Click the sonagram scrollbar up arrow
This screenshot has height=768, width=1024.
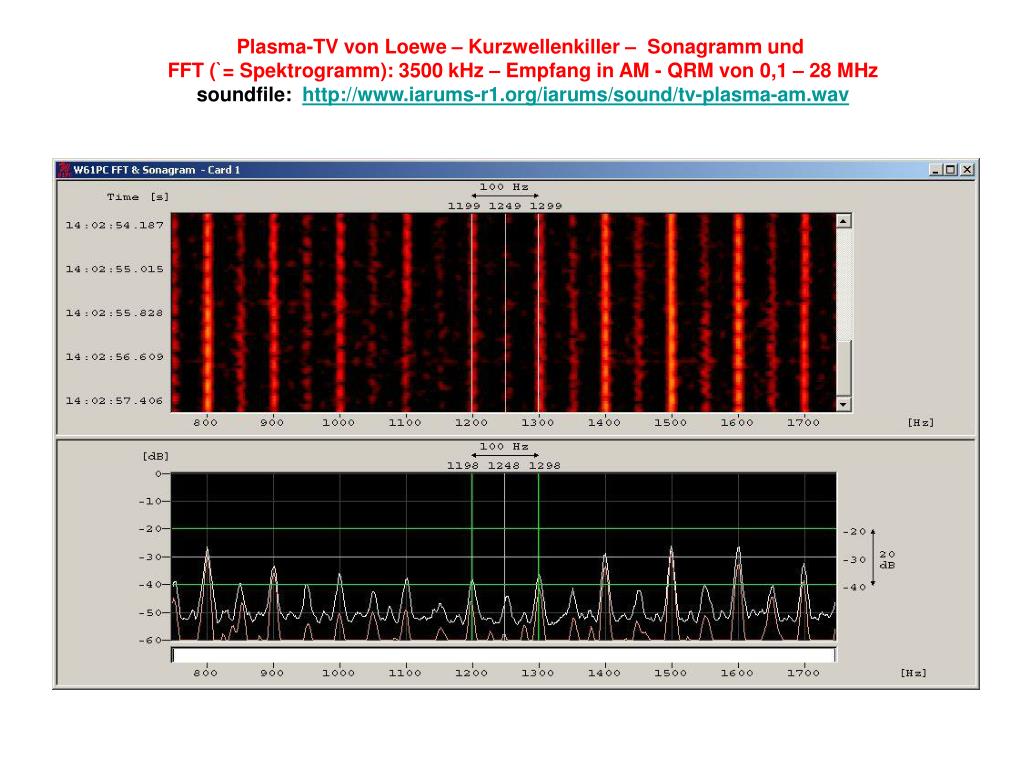pos(844,221)
